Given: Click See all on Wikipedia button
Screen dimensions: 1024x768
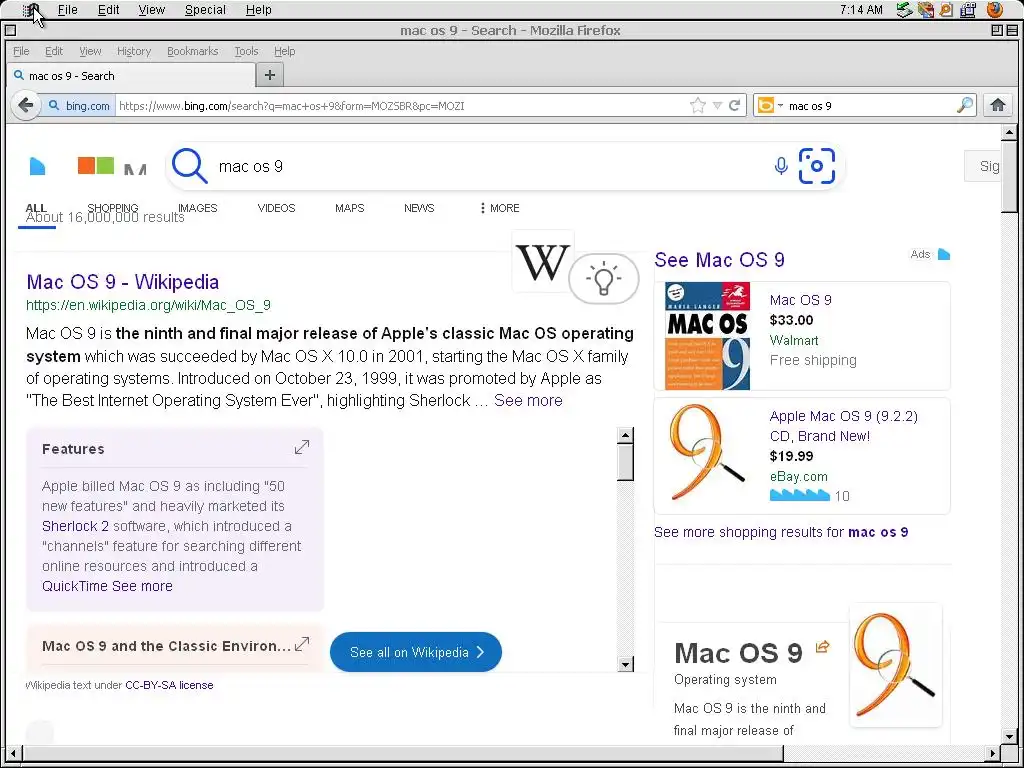Looking at the screenshot, I should pos(416,652).
